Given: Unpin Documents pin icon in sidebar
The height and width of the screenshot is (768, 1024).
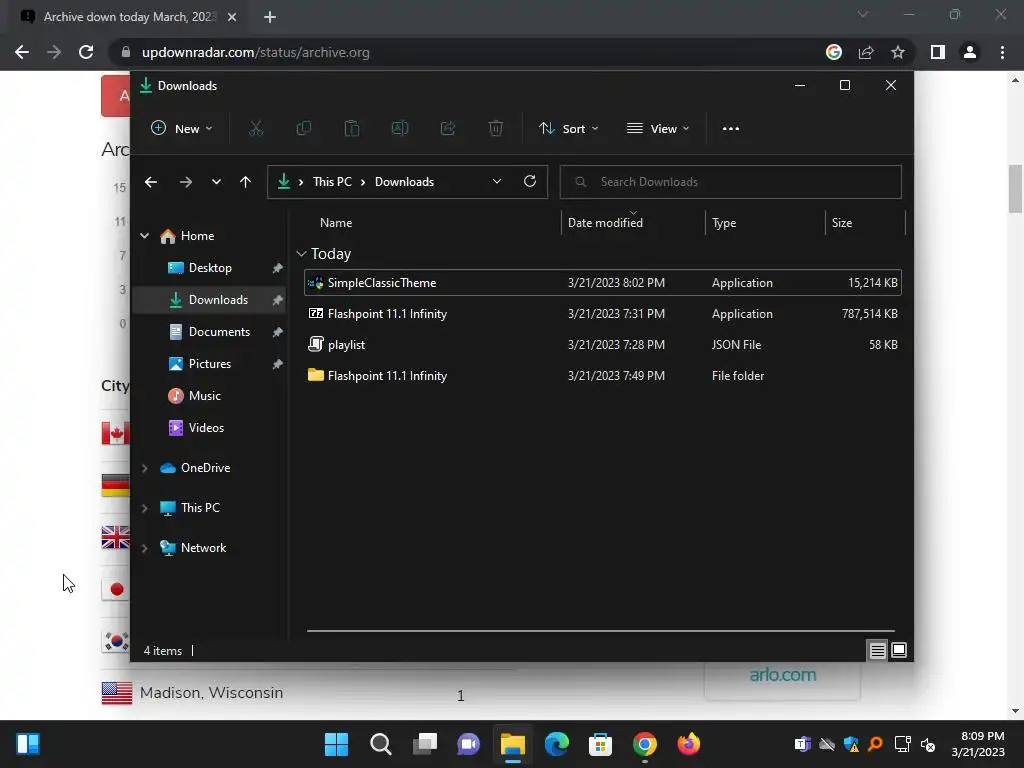Looking at the screenshot, I should [x=277, y=332].
